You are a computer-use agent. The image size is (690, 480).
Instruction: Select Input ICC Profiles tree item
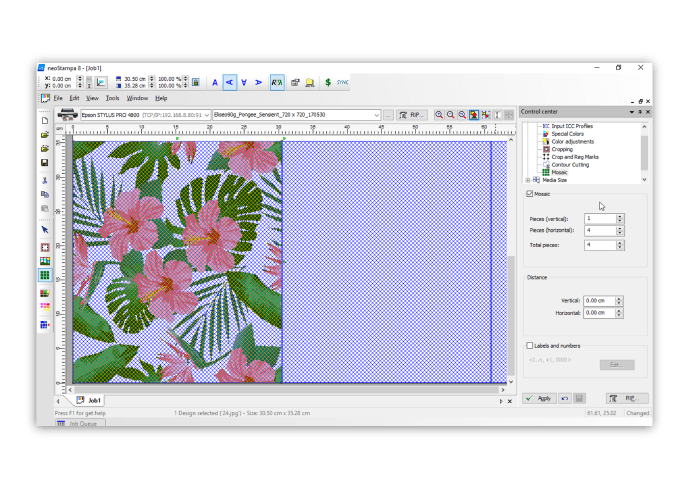pos(572,126)
